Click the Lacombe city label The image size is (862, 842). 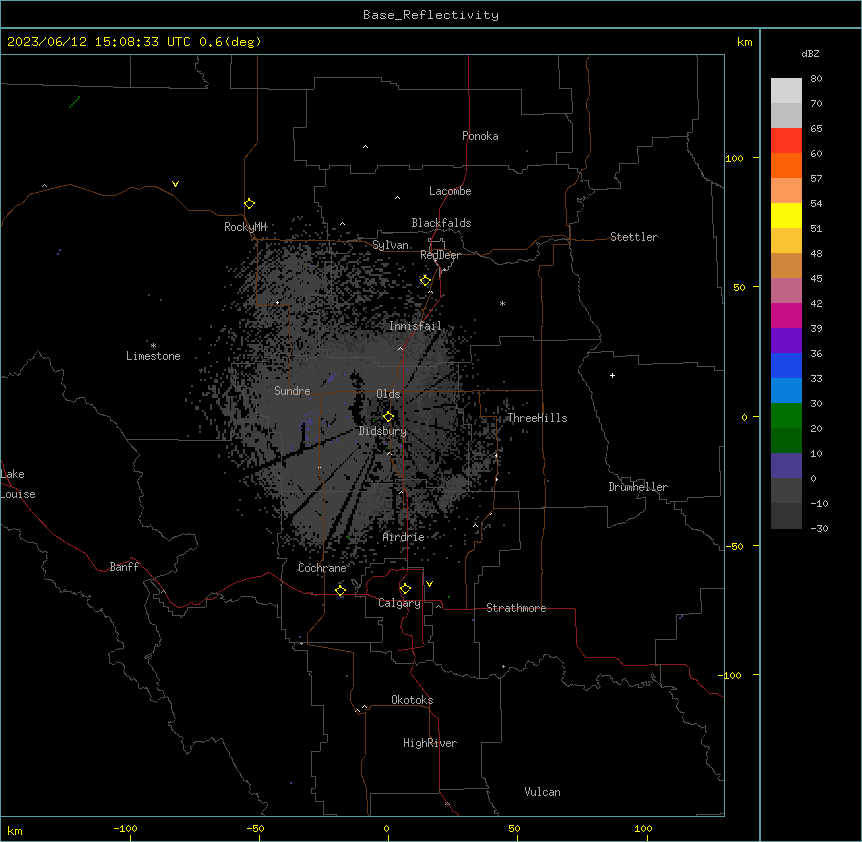(x=450, y=191)
